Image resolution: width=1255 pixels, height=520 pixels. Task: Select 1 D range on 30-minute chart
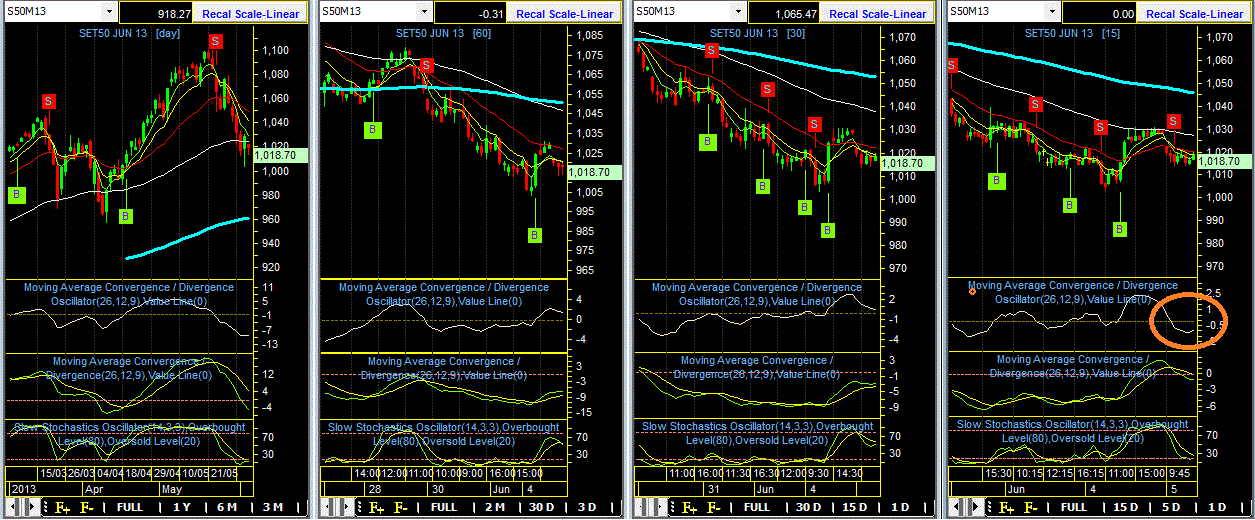click(900, 507)
